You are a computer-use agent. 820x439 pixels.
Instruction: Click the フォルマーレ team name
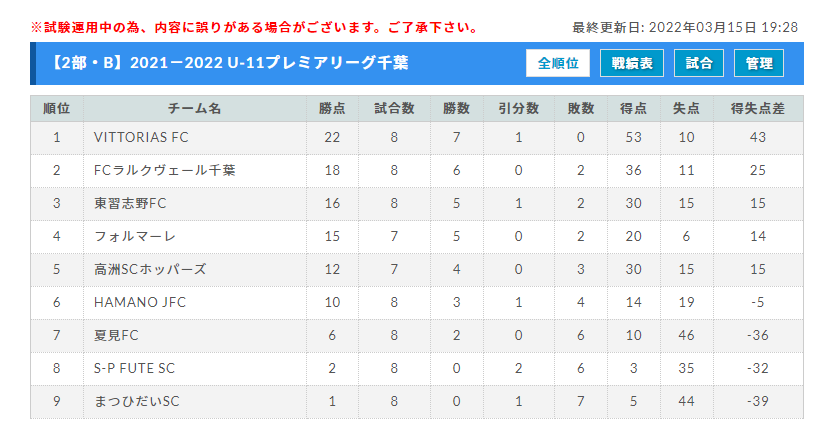click(134, 237)
